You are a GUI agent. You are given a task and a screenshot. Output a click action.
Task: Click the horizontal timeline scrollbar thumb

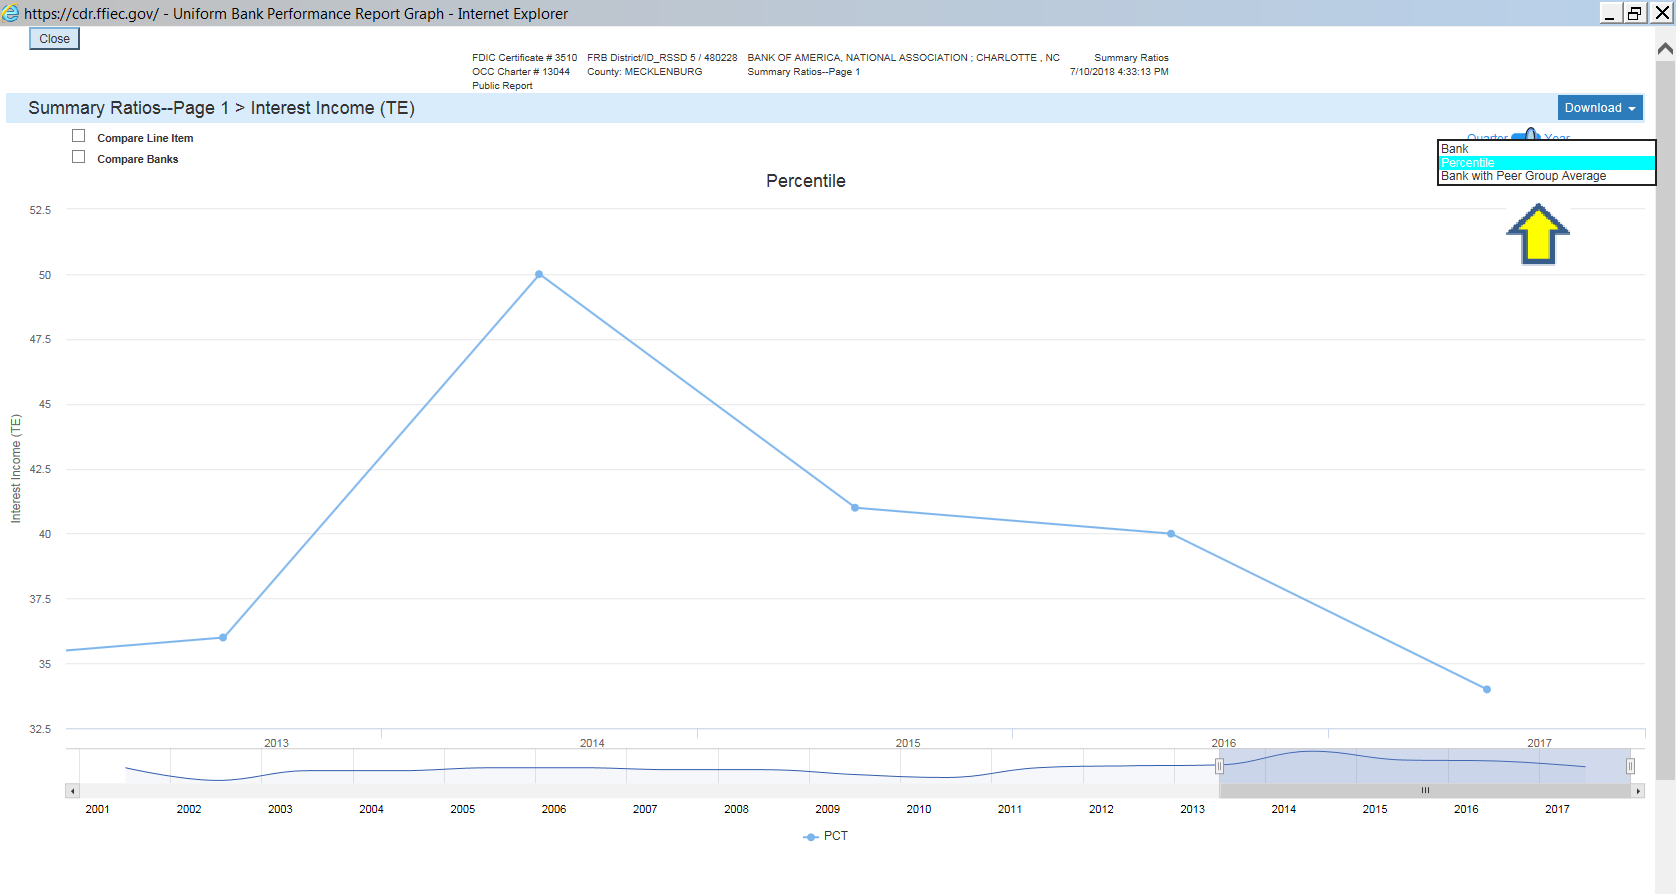(1425, 791)
